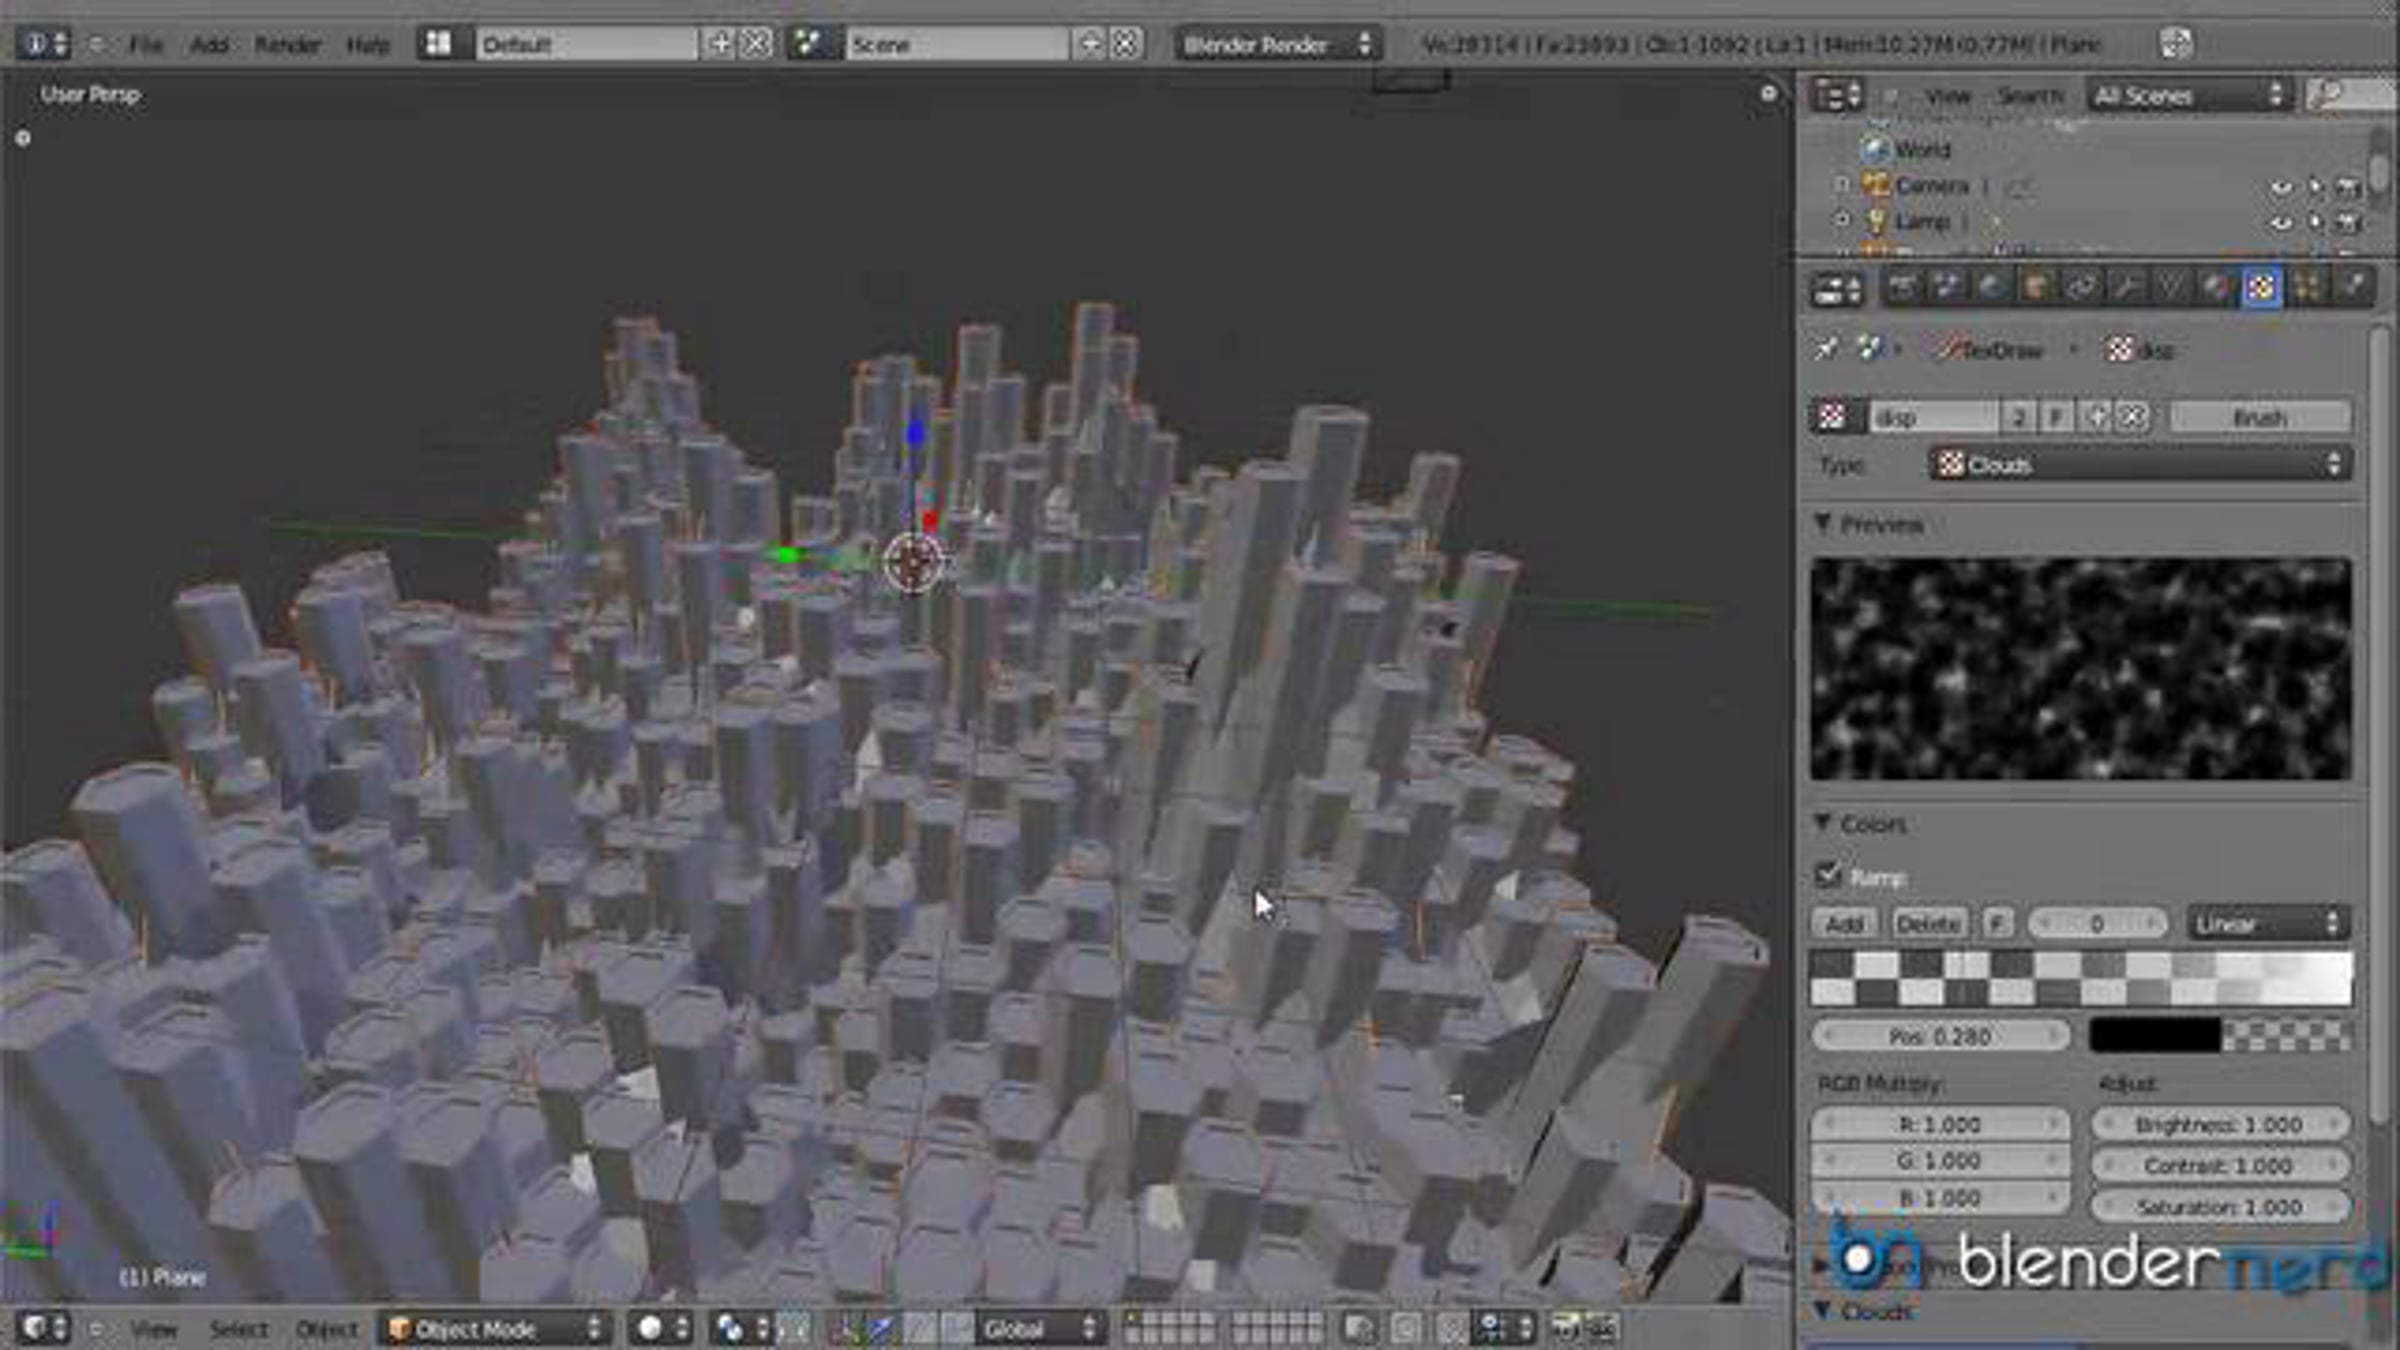Image resolution: width=2400 pixels, height=1350 pixels.
Task: Open the Texture properties tab icon
Action: (x=2261, y=289)
